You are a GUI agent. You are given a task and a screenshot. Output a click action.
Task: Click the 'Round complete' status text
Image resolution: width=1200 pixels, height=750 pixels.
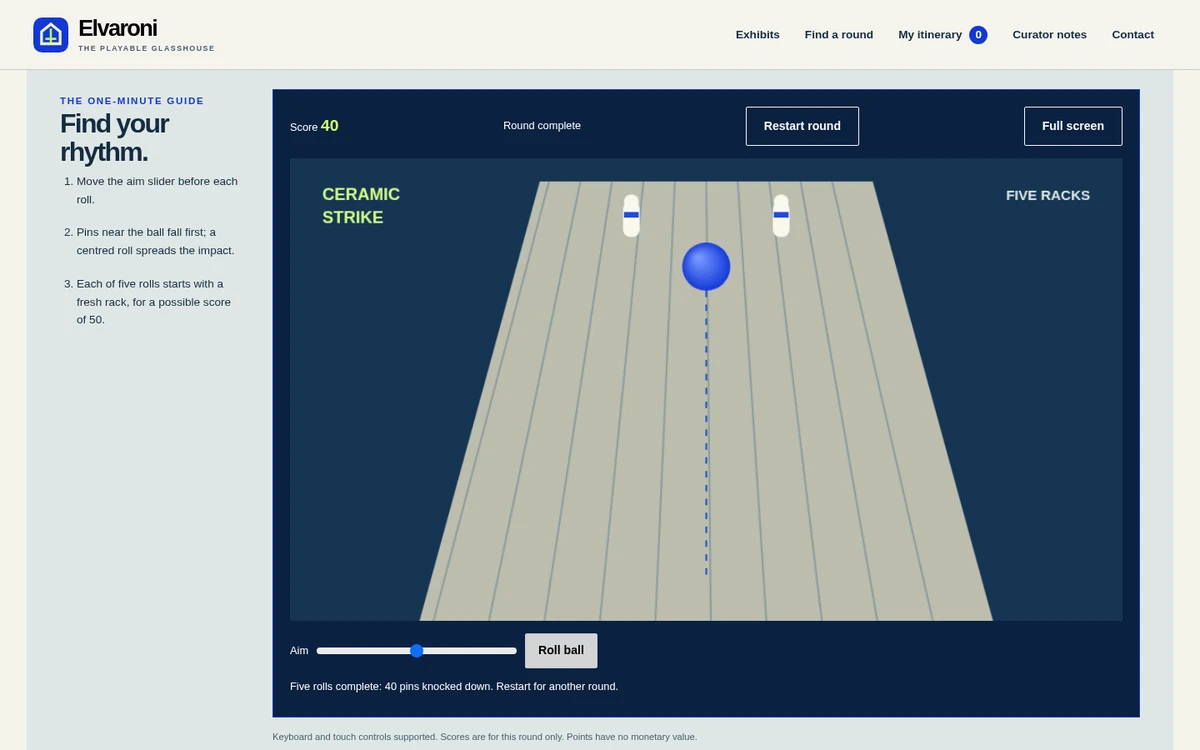tap(542, 126)
